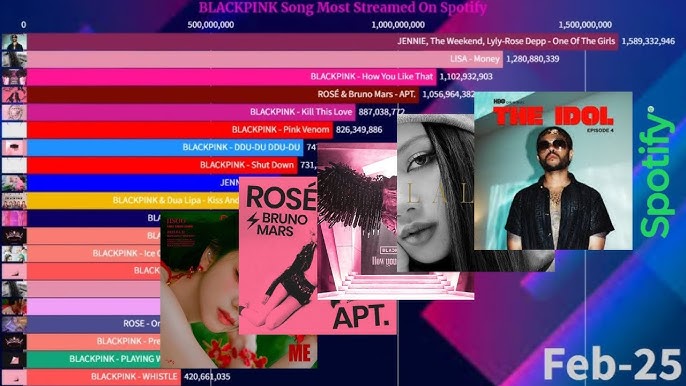Image resolution: width=686 pixels, height=386 pixels.
Task: Select BLACKPINK - Ice C bar label
Action: click(x=126, y=253)
